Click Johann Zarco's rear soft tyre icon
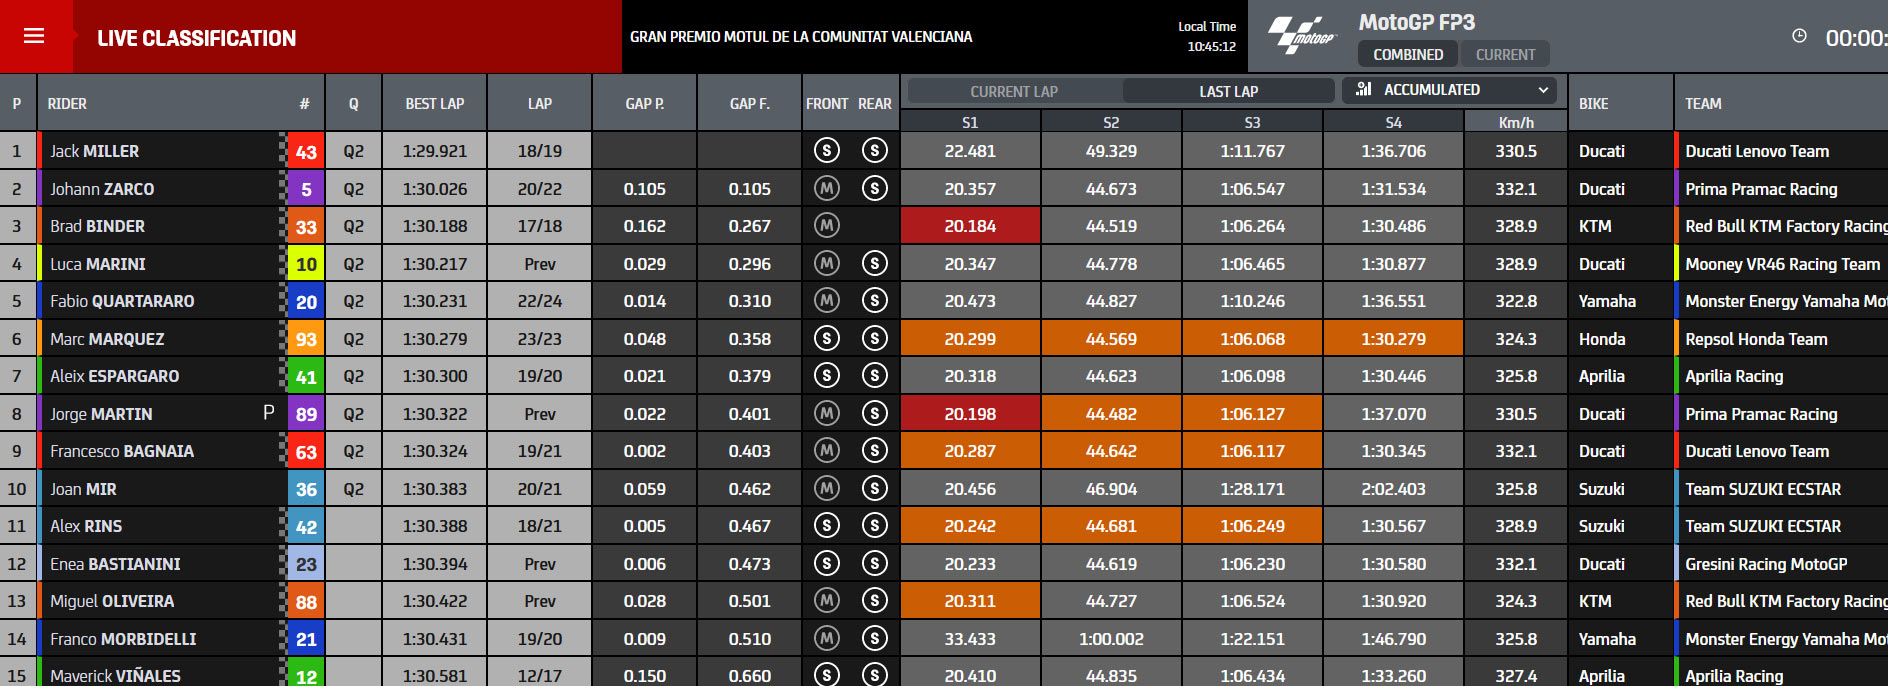The image size is (1888, 686). (874, 188)
